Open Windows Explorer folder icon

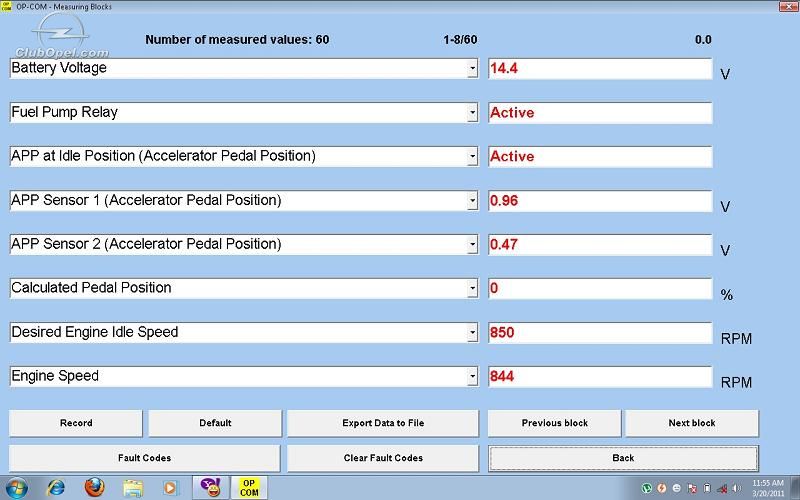pos(133,488)
